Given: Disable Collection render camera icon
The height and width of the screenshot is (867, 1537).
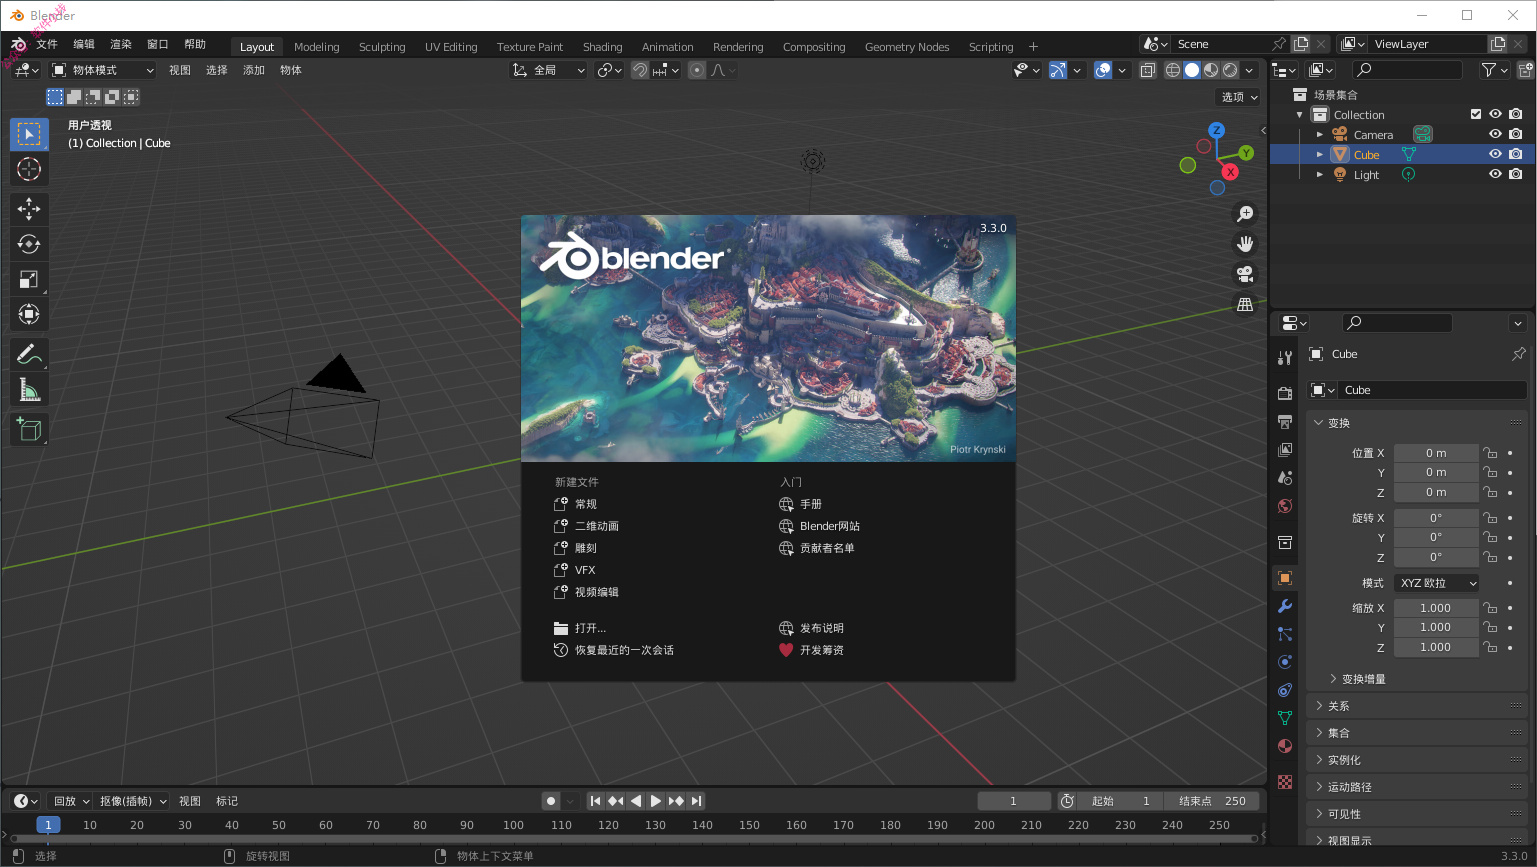Looking at the screenshot, I should tap(1516, 114).
